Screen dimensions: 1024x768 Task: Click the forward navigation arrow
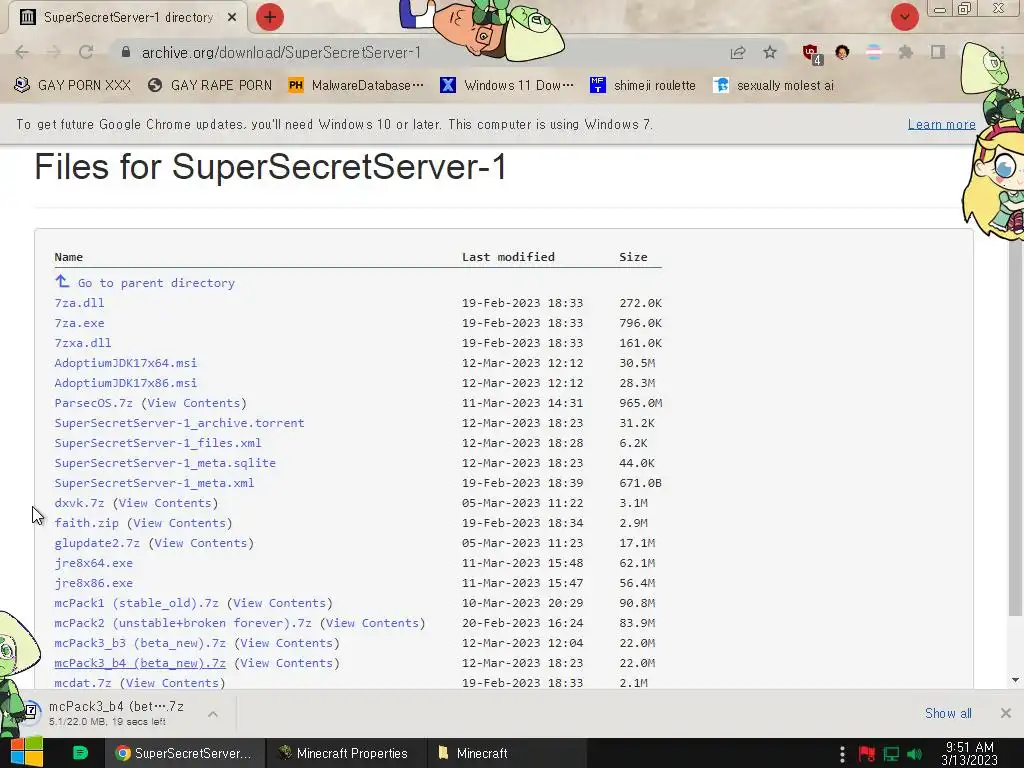(x=54, y=52)
